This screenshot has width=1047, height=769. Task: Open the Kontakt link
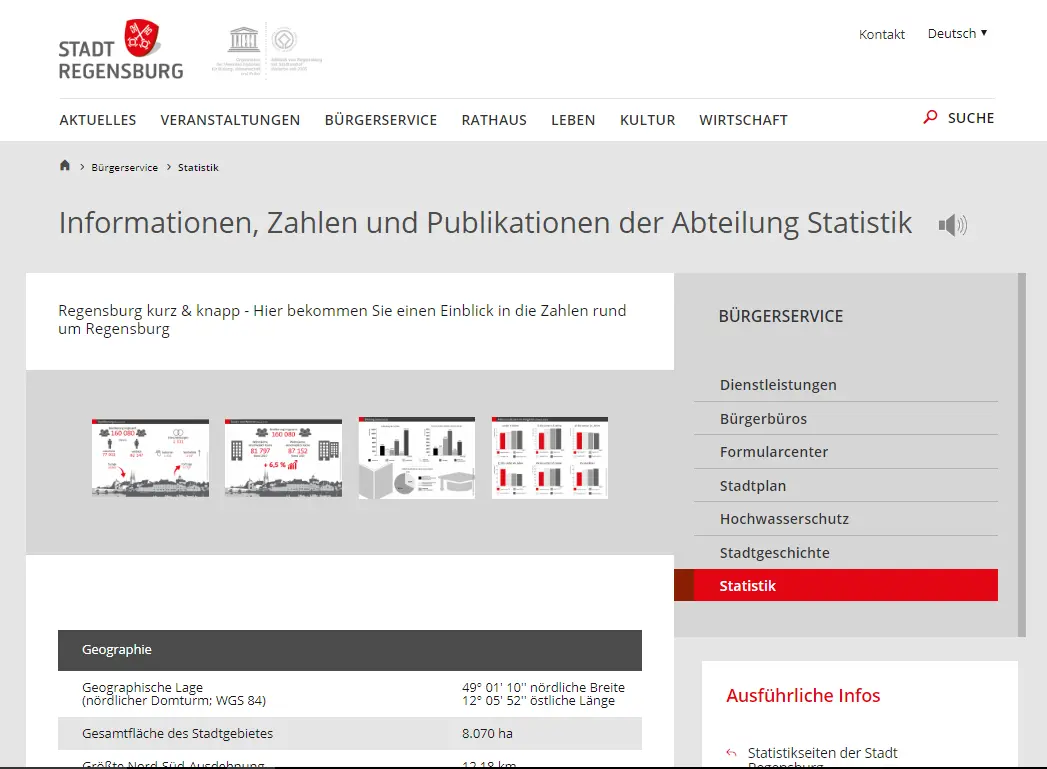[x=881, y=34]
